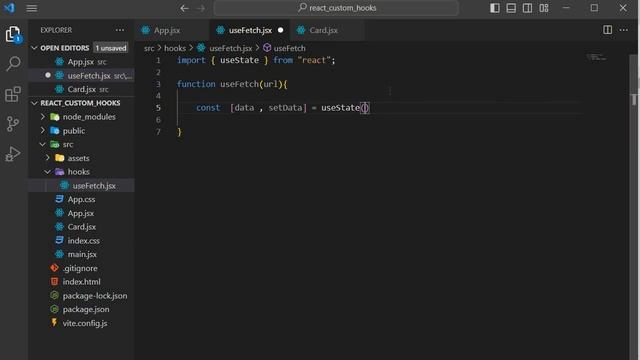
Task: Click the react_custom_hooks command center search box
Action: coord(336,8)
